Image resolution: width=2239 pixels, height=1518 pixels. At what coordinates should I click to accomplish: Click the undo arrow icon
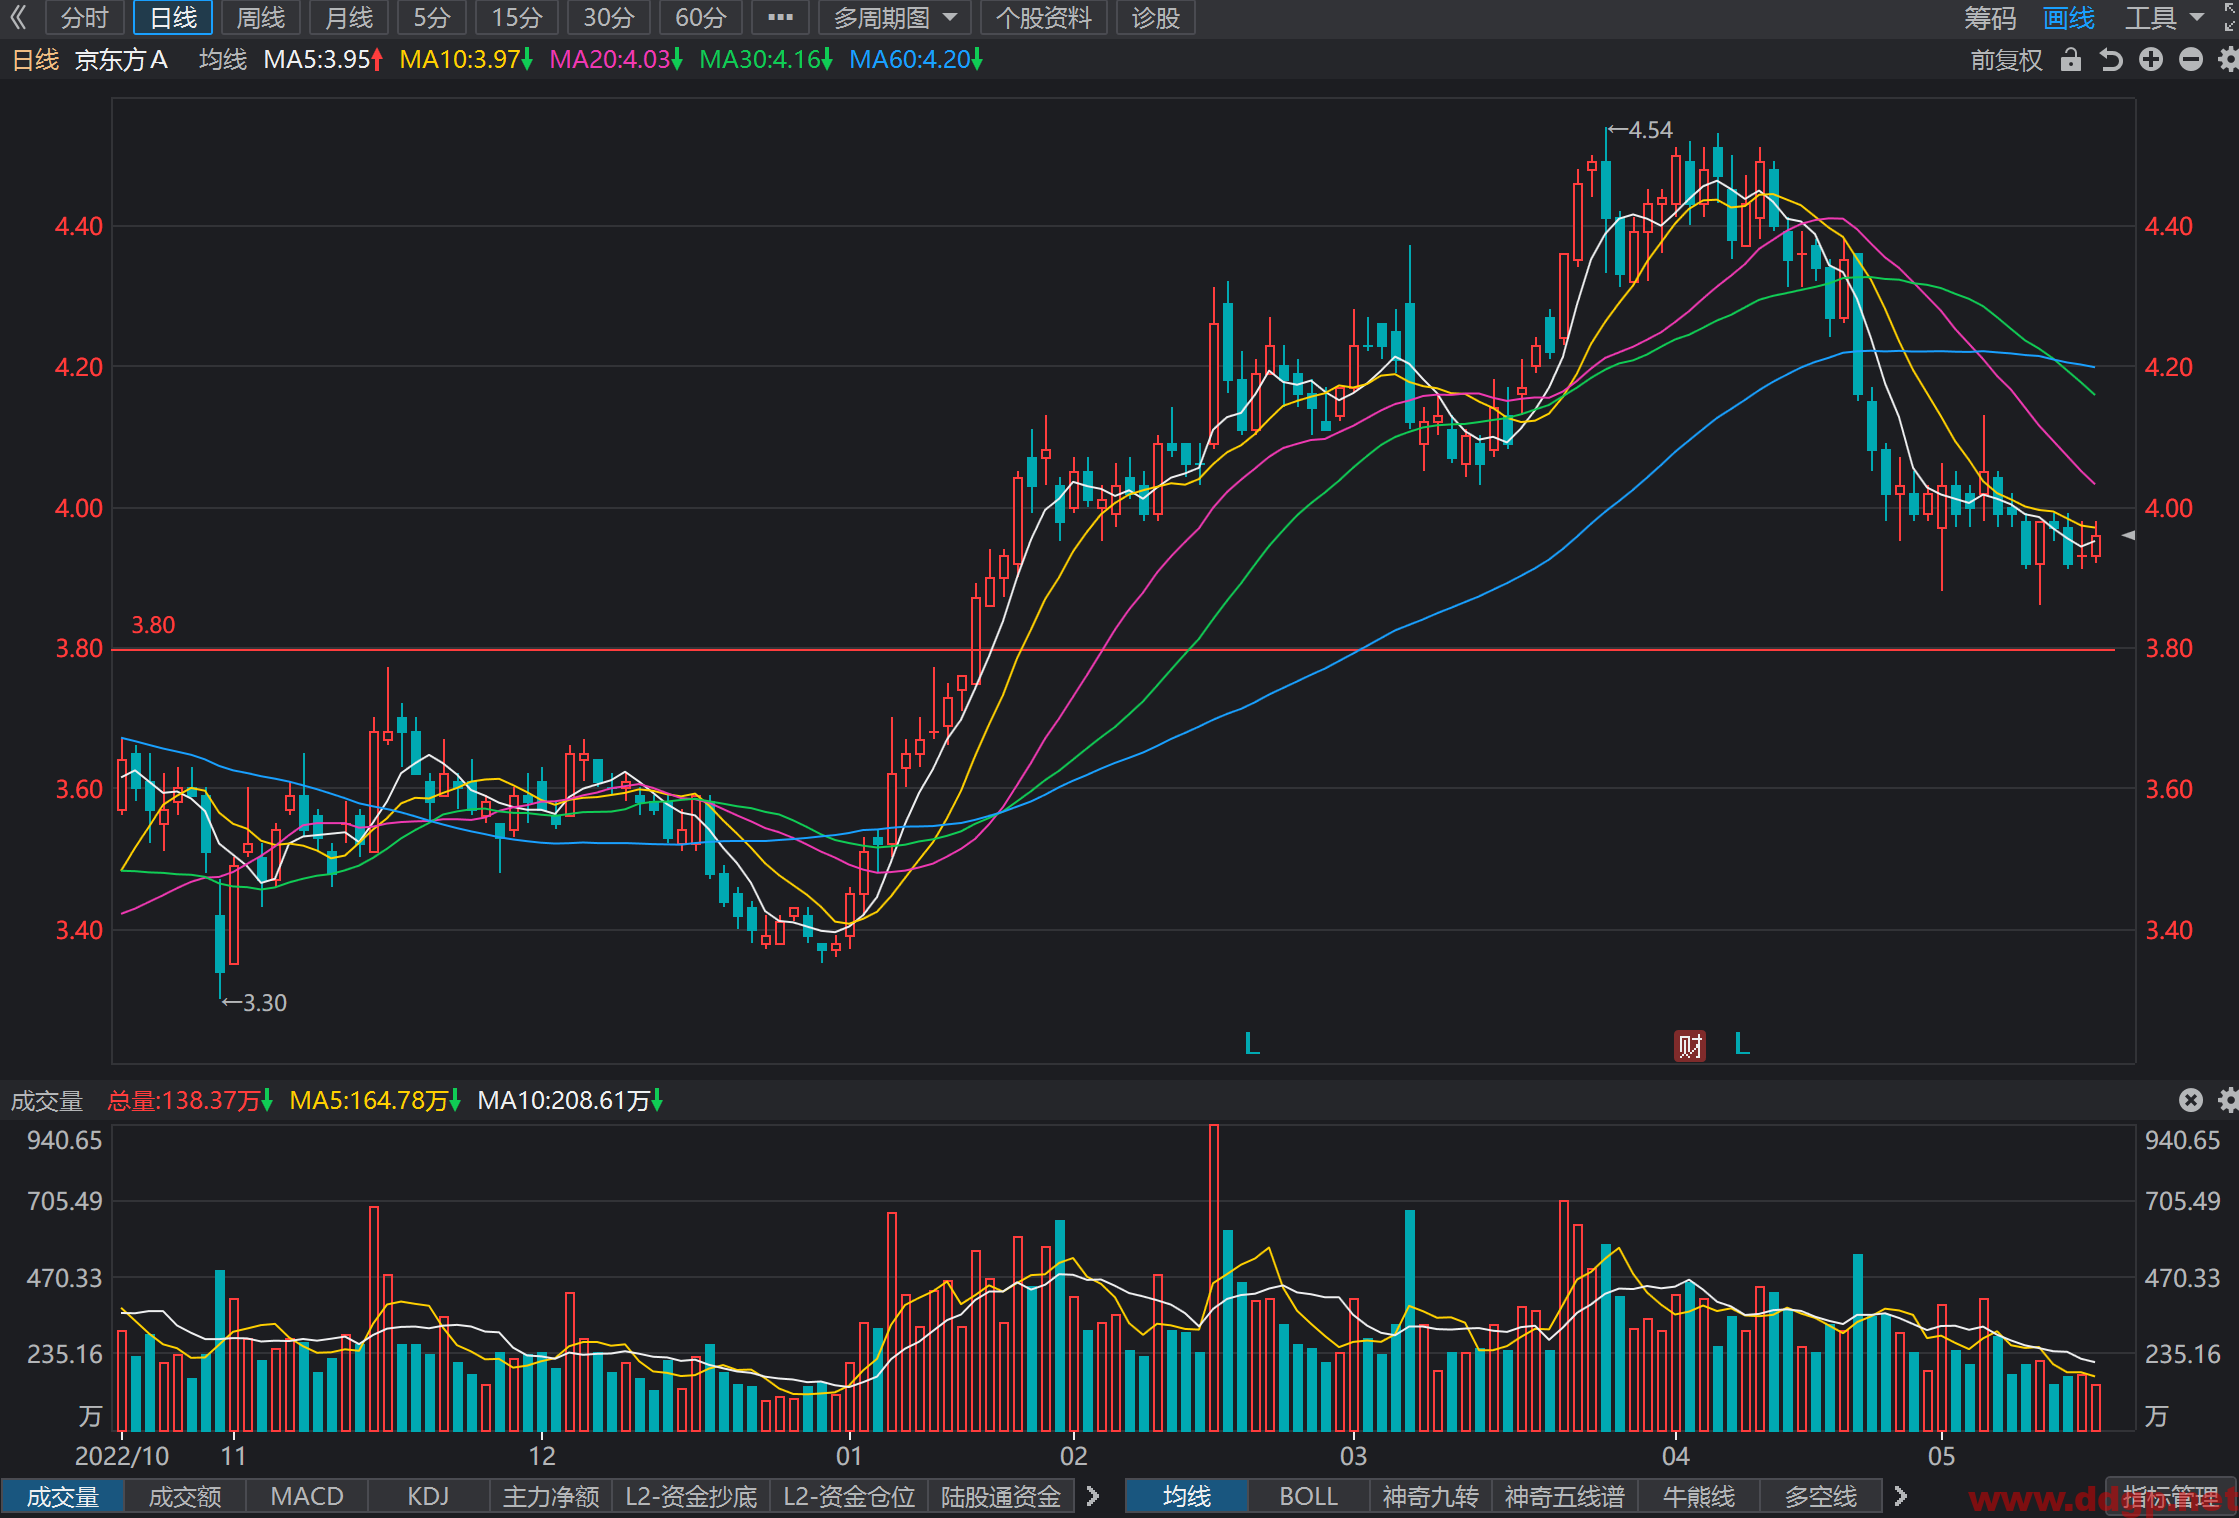pos(2111,60)
